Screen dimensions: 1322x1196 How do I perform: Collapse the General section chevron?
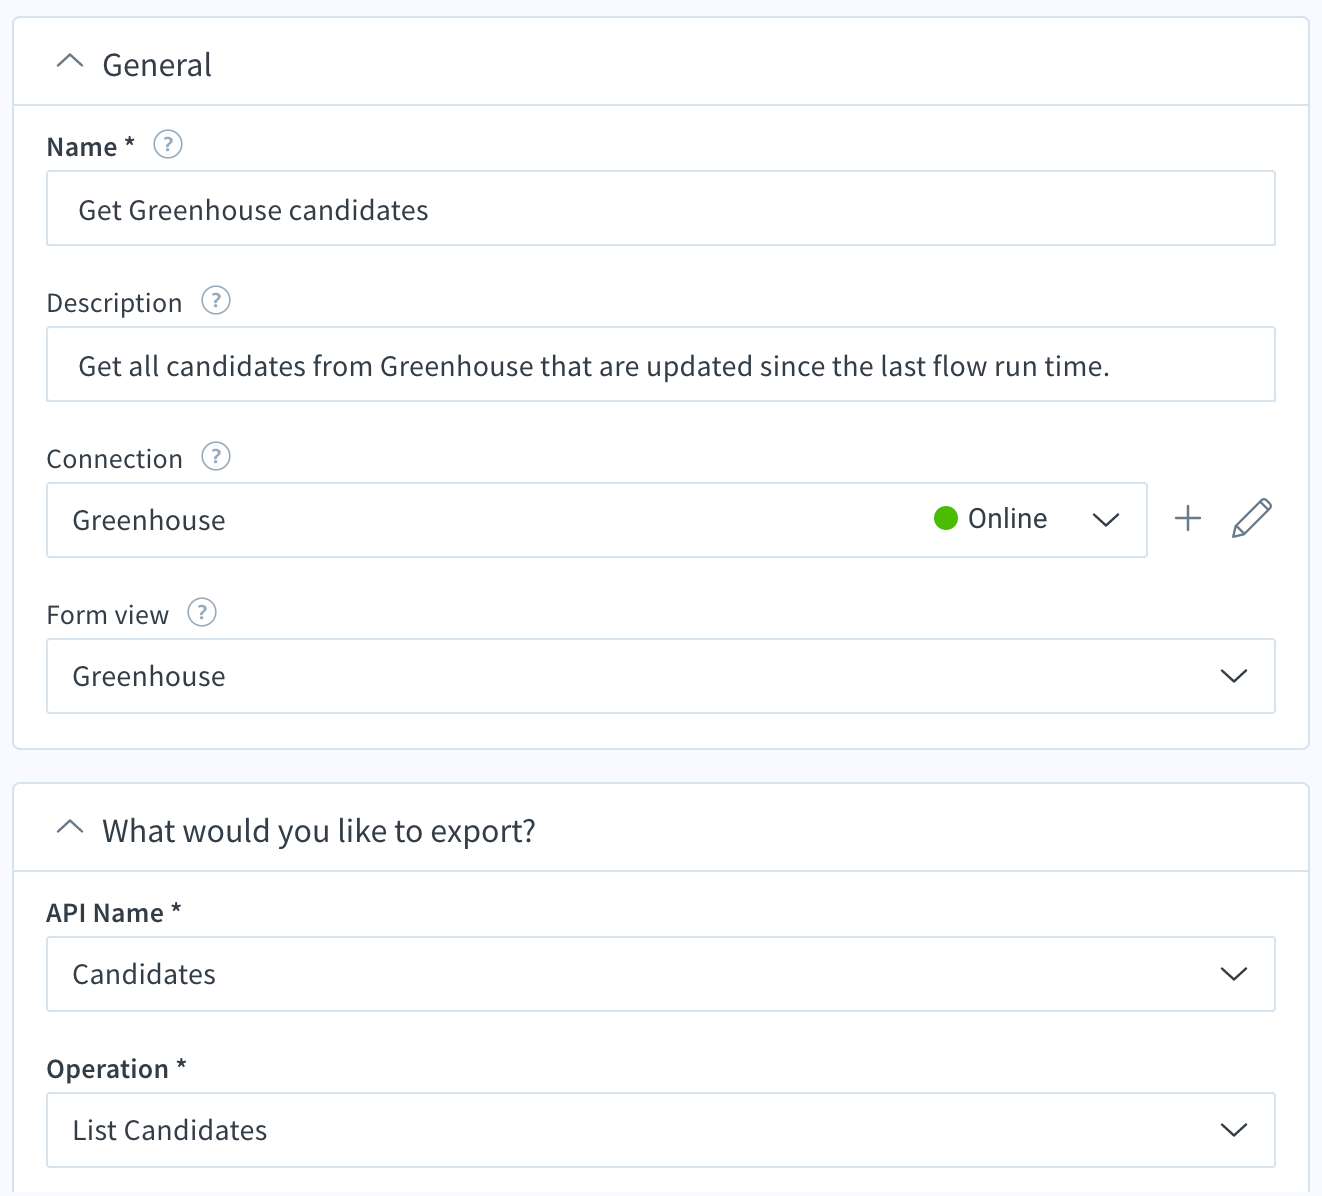point(69,62)
